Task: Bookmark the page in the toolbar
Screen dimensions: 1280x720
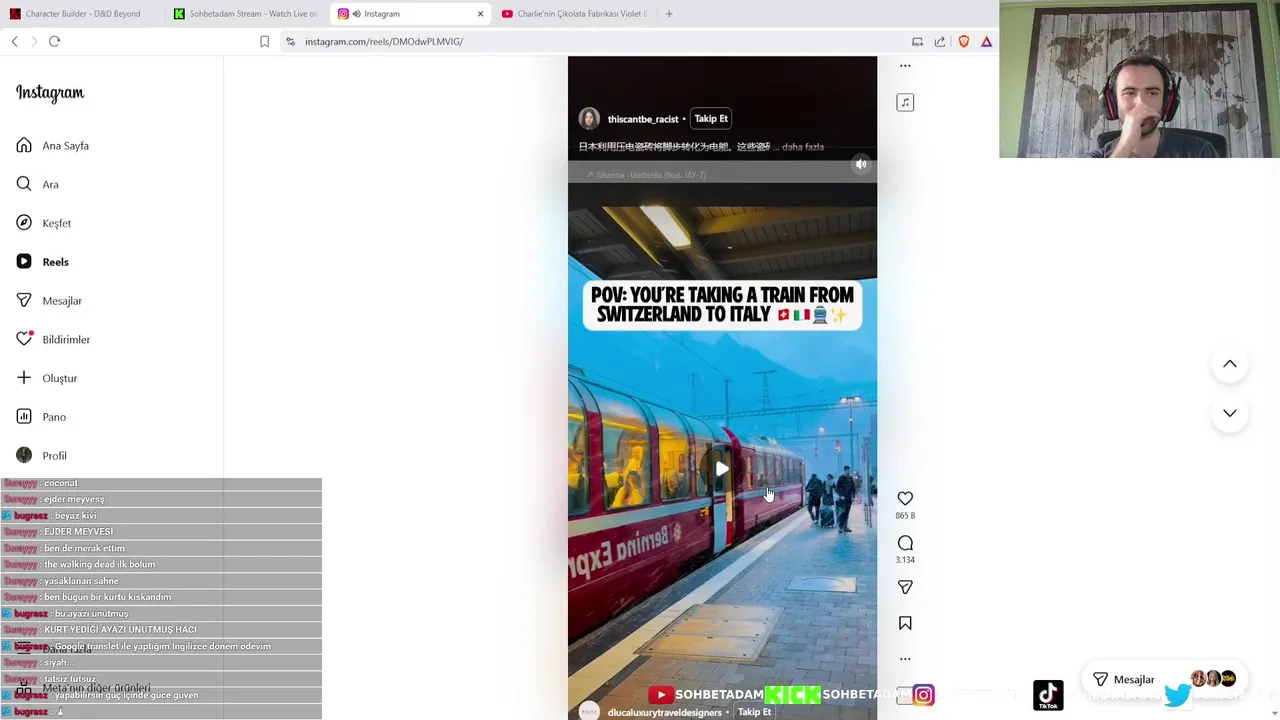Action: tap(264, 41)
